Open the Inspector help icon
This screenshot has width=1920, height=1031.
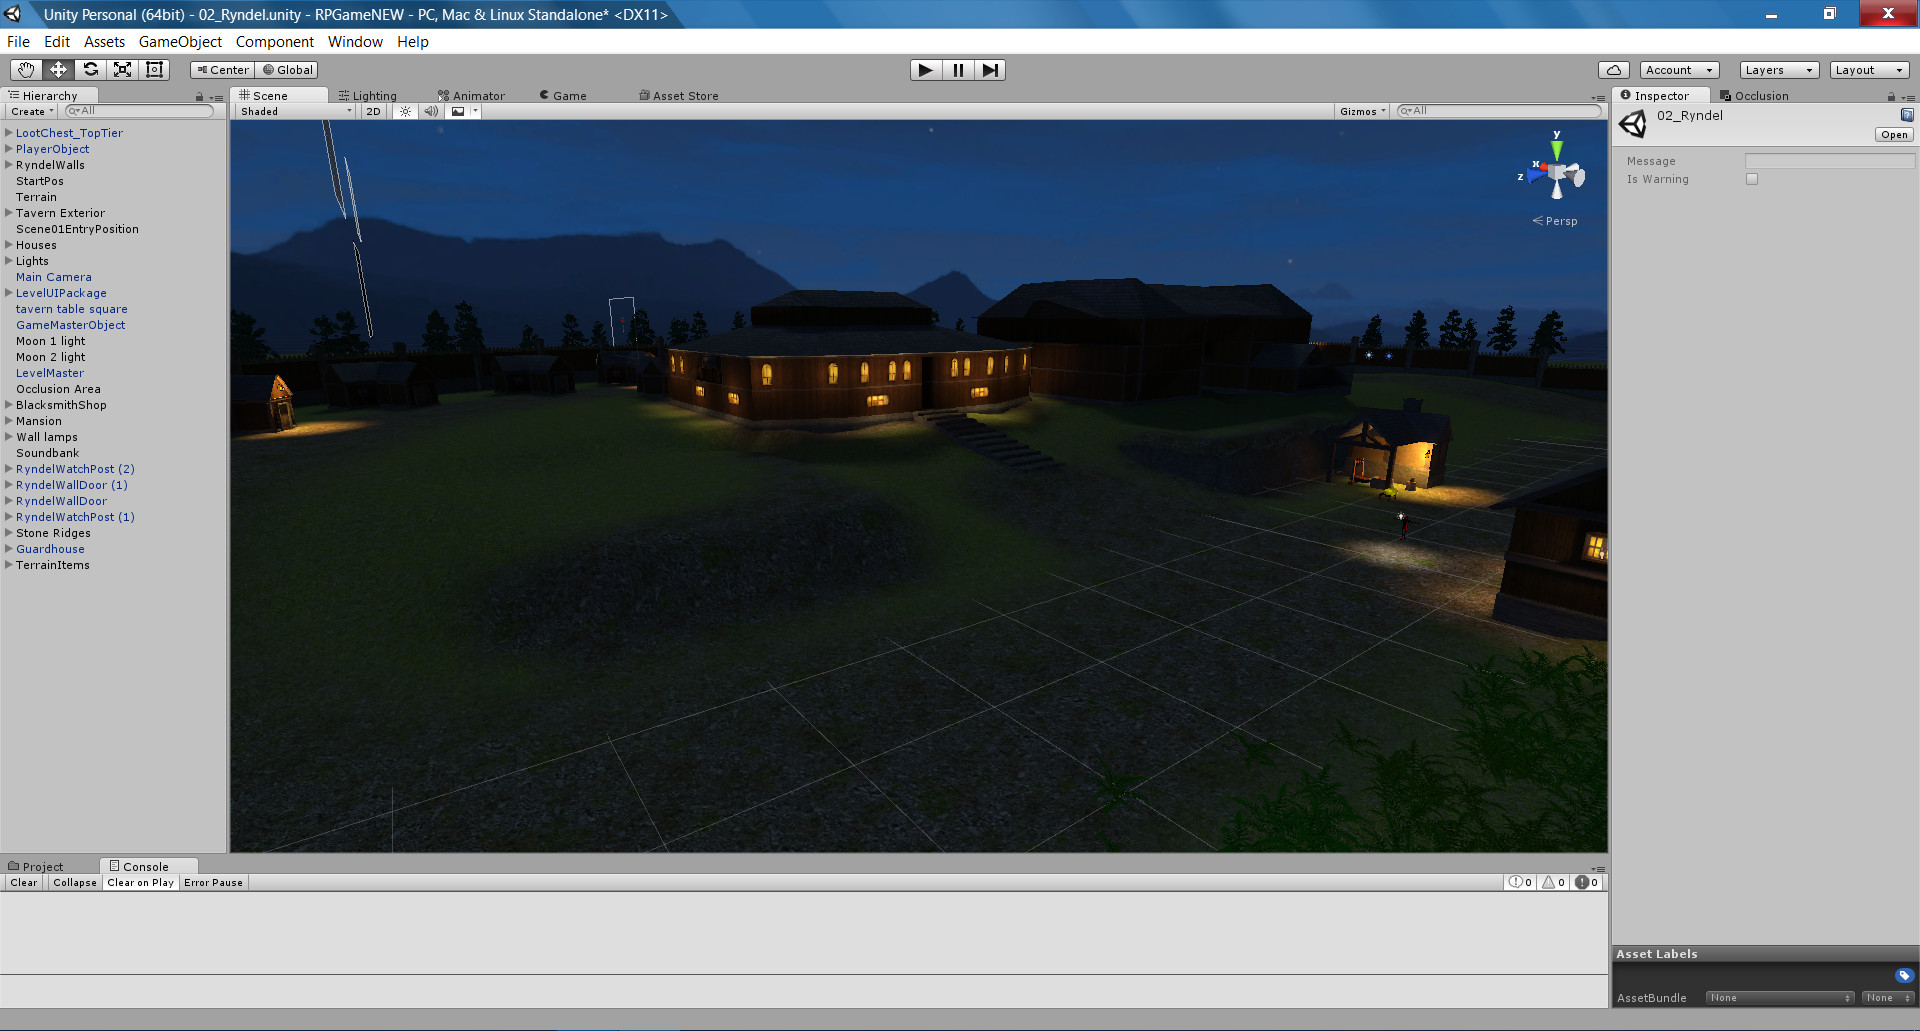pyautogui.click(x=1906, y=115)
